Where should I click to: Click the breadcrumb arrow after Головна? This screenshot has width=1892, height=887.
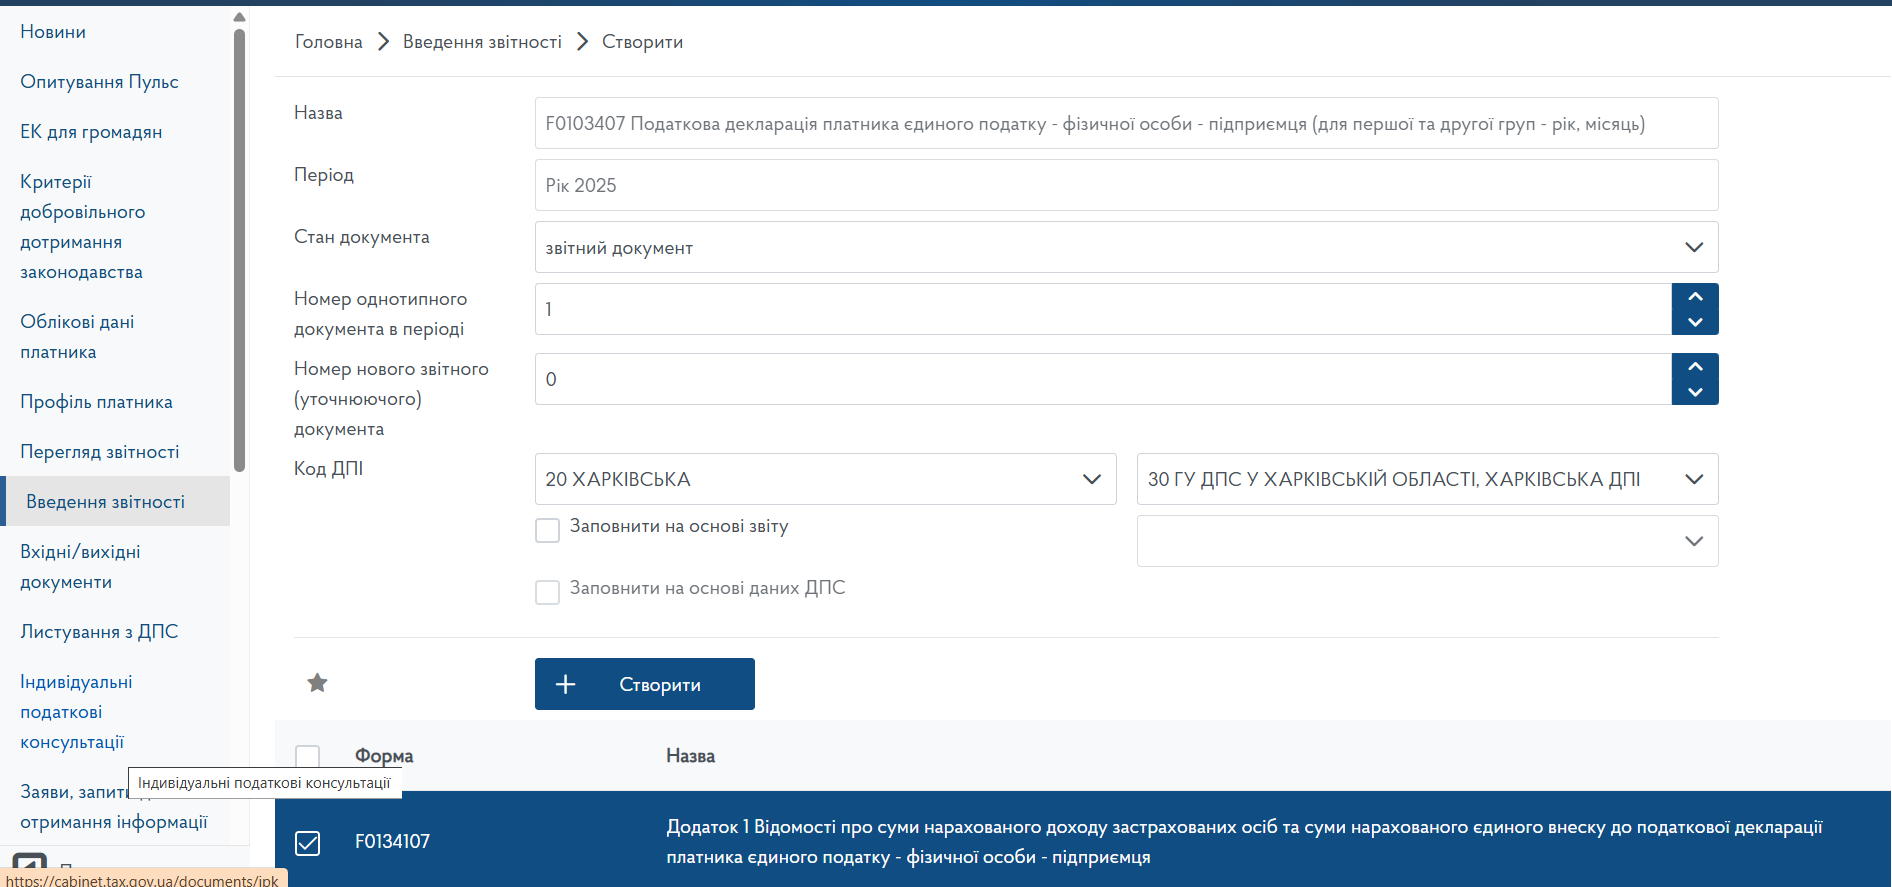(x=383, y=42)
